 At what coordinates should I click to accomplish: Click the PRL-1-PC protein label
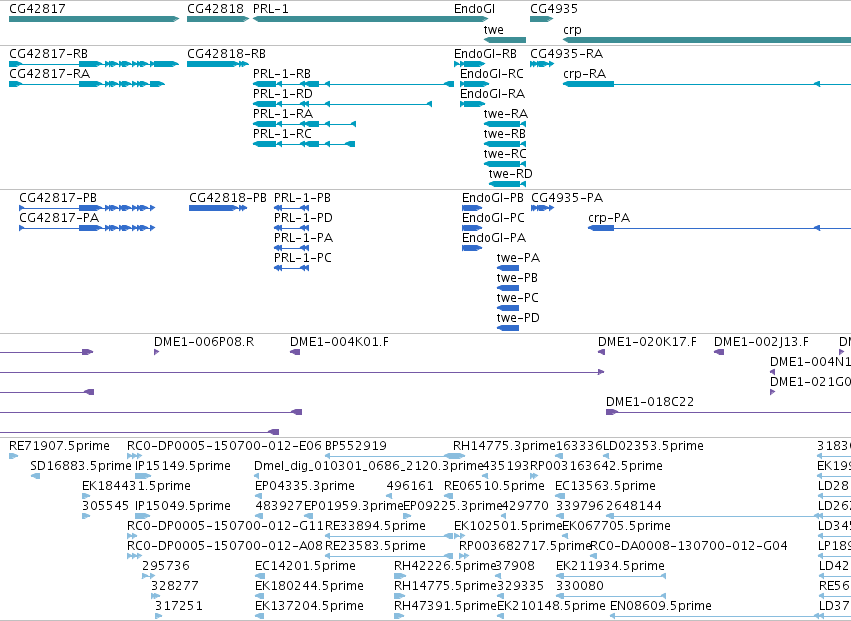click(303, 258)
